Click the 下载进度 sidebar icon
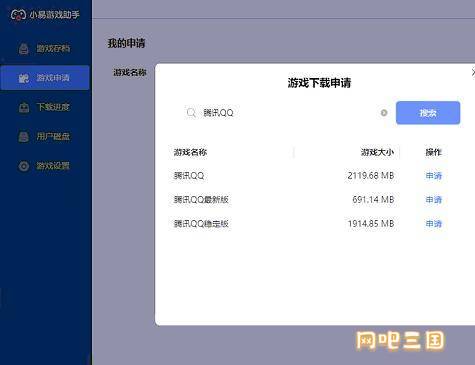 (24, 107)
